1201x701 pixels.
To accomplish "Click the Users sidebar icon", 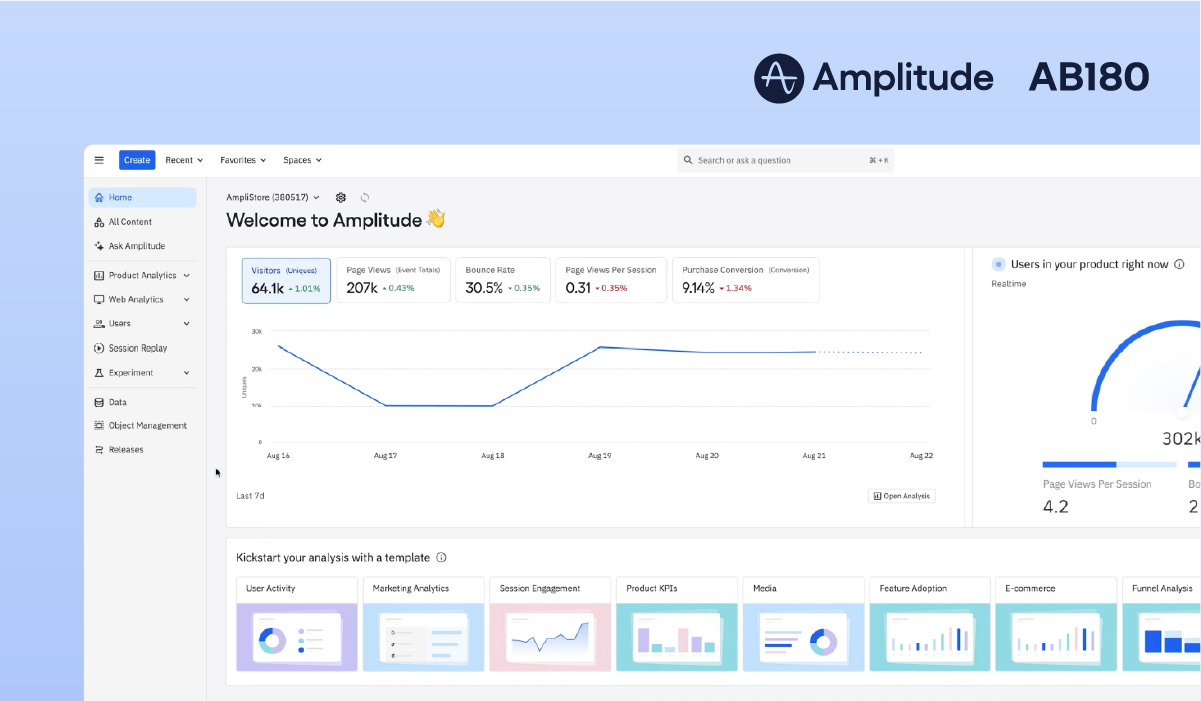I will [99, 324].
